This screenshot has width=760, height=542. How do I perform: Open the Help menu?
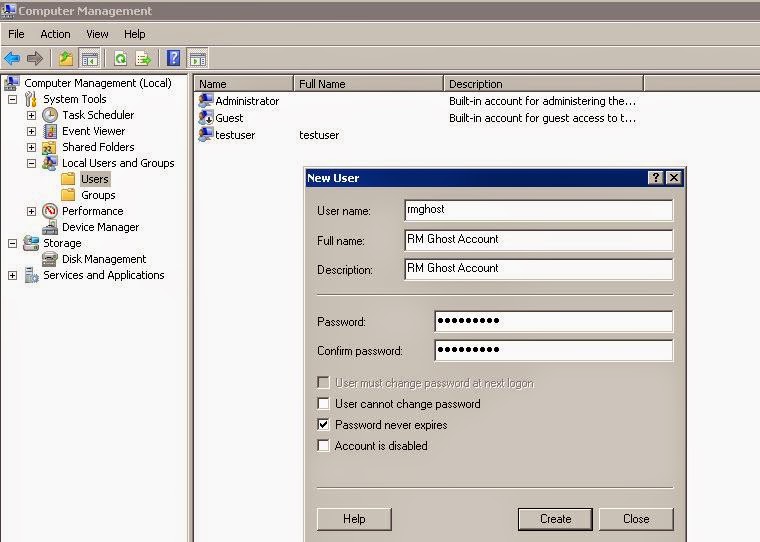[134, 34]
